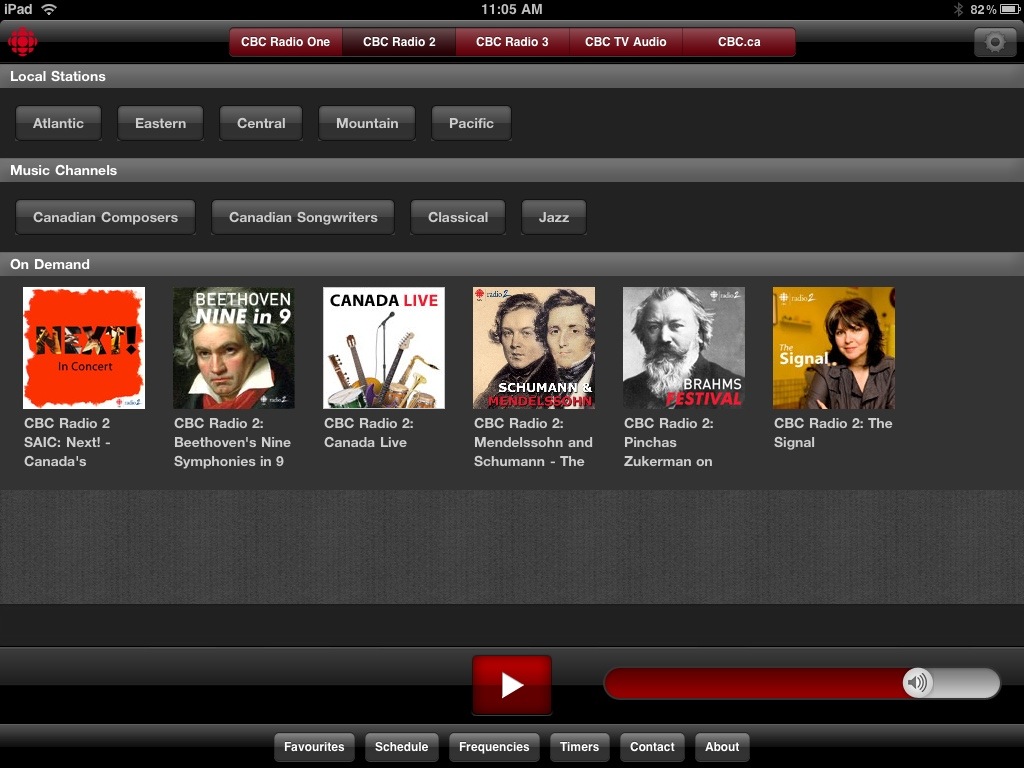Tap the 'CBC Radio 2: The Signal' caption
The height and width of the screenshot is (768, 1024).
pos(833,433)
